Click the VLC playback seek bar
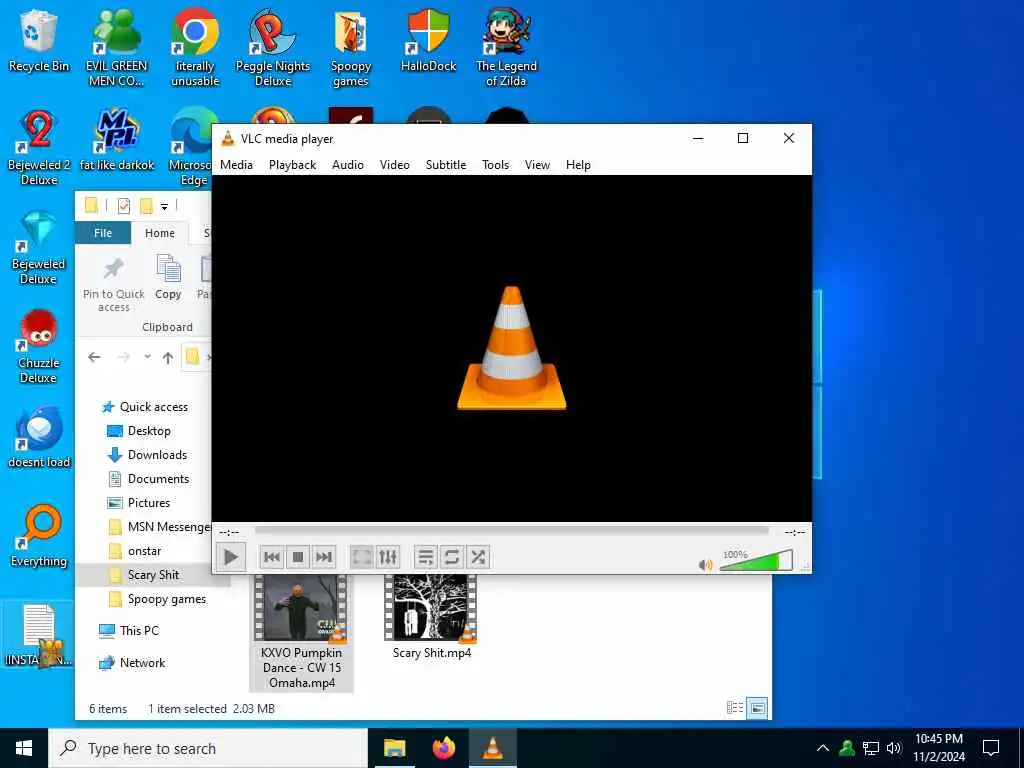This screenshot has height=768, width=1024. [x=511, y=532]
